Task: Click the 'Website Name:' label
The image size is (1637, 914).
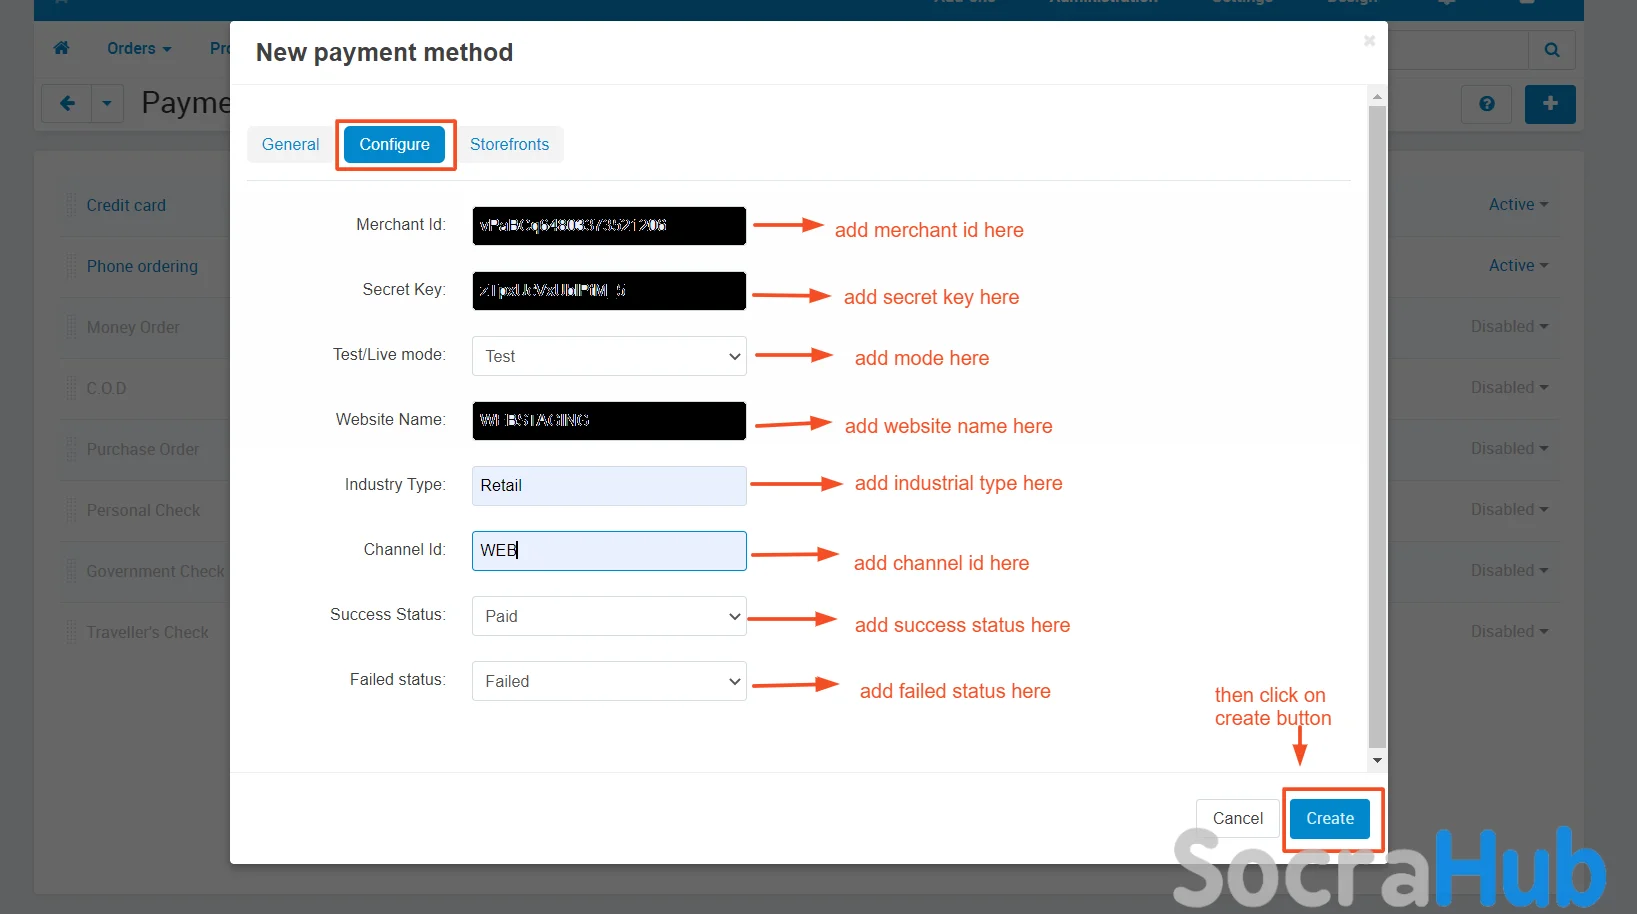Action: click(391, 419)
